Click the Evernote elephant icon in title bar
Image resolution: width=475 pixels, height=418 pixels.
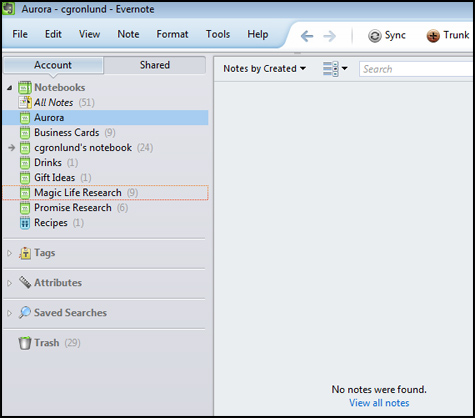pos(8,9)
